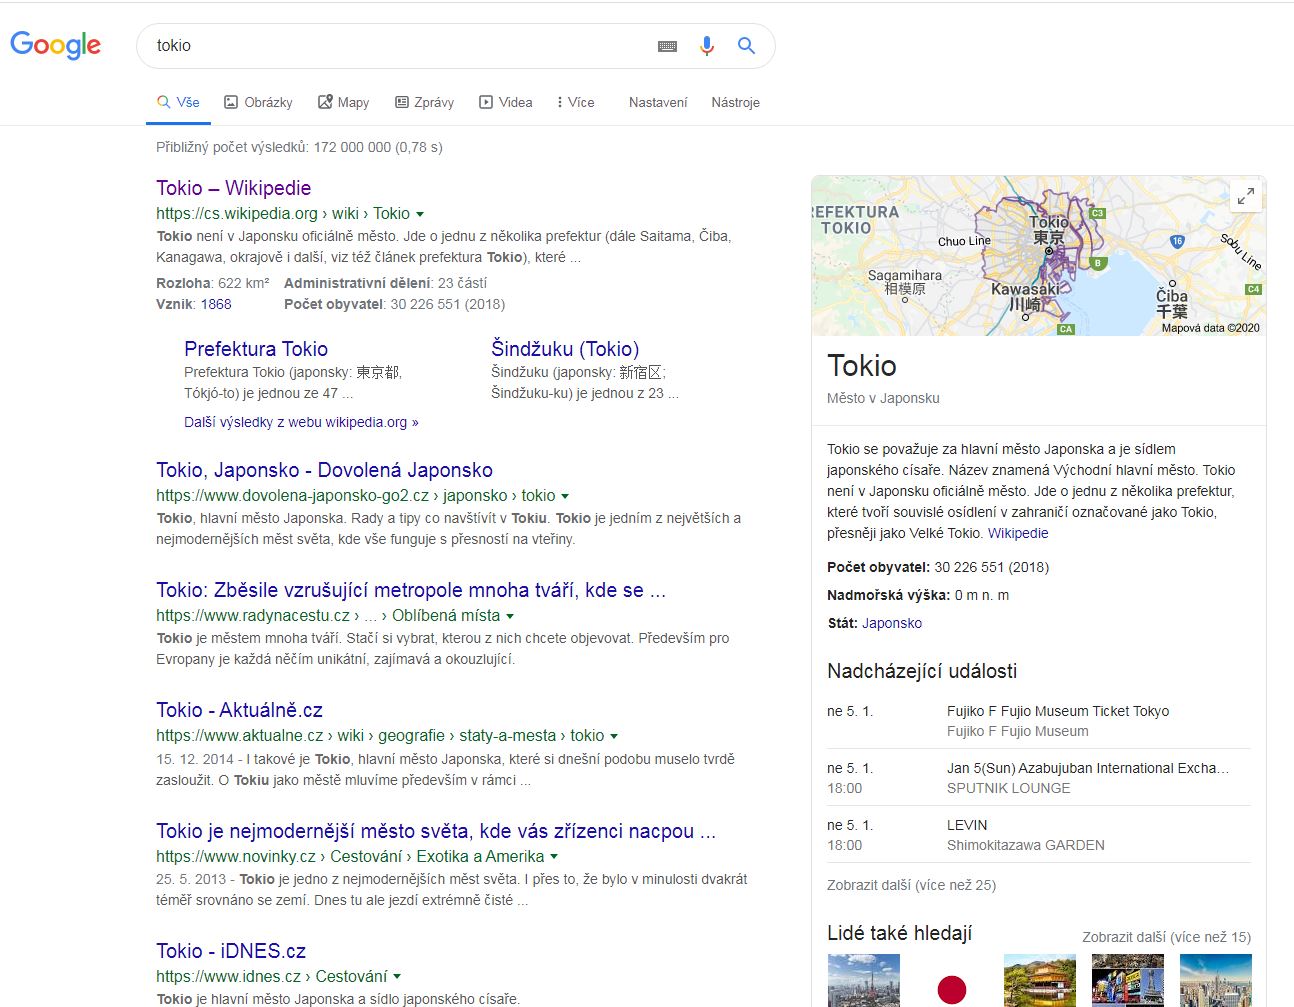
Task: Click the Wikipedie link in knowledge panel
Action: [1018, 533]
